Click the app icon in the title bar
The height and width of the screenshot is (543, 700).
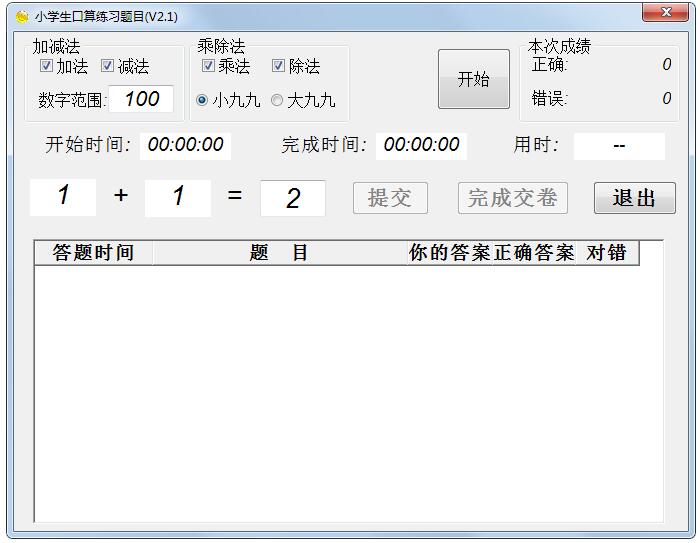click(x=21, y=17)
